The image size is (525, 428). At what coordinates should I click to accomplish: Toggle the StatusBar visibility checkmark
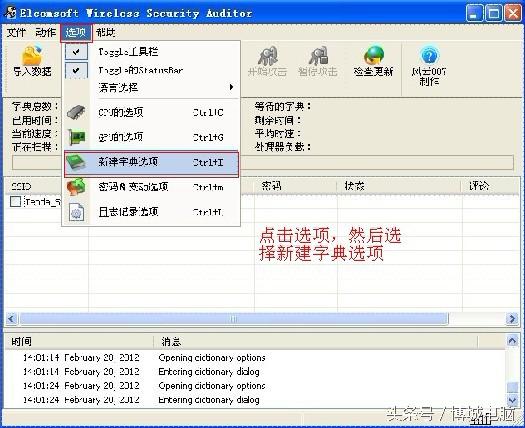tap(76, 70)
